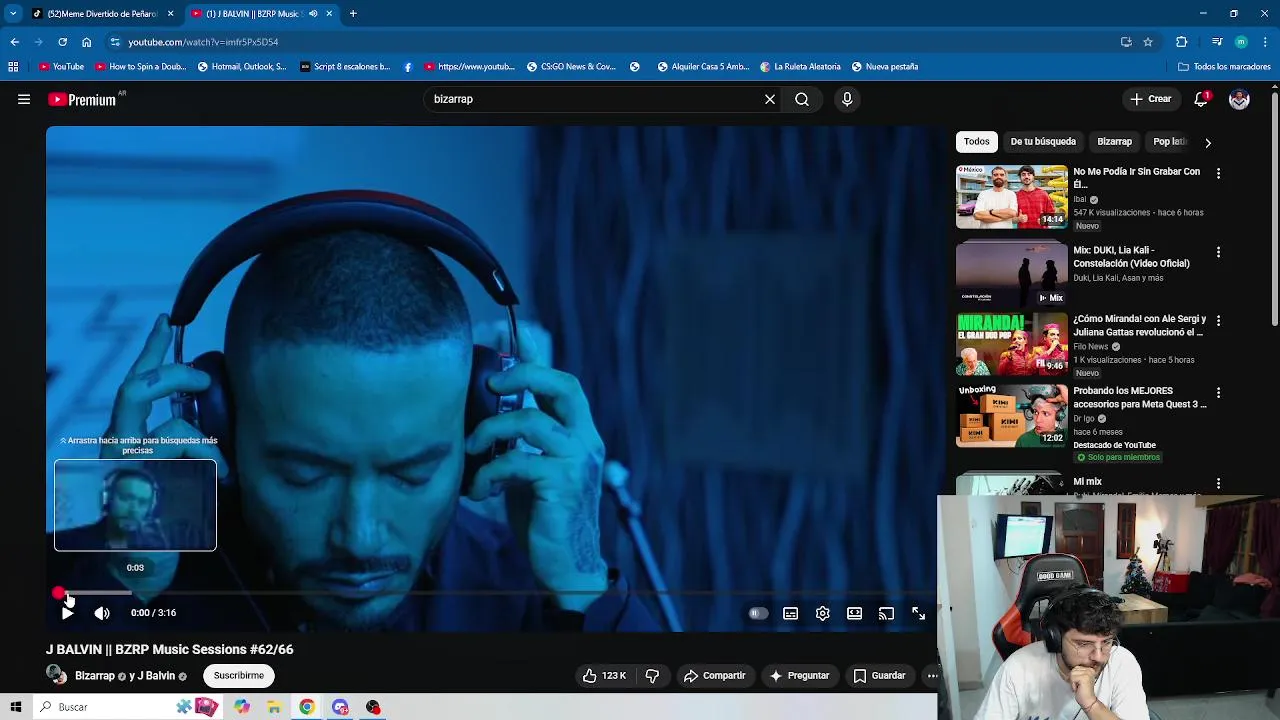
Task: Open La Ruleta Aleatoria bookmark
Action: click(x=800, y=67)
